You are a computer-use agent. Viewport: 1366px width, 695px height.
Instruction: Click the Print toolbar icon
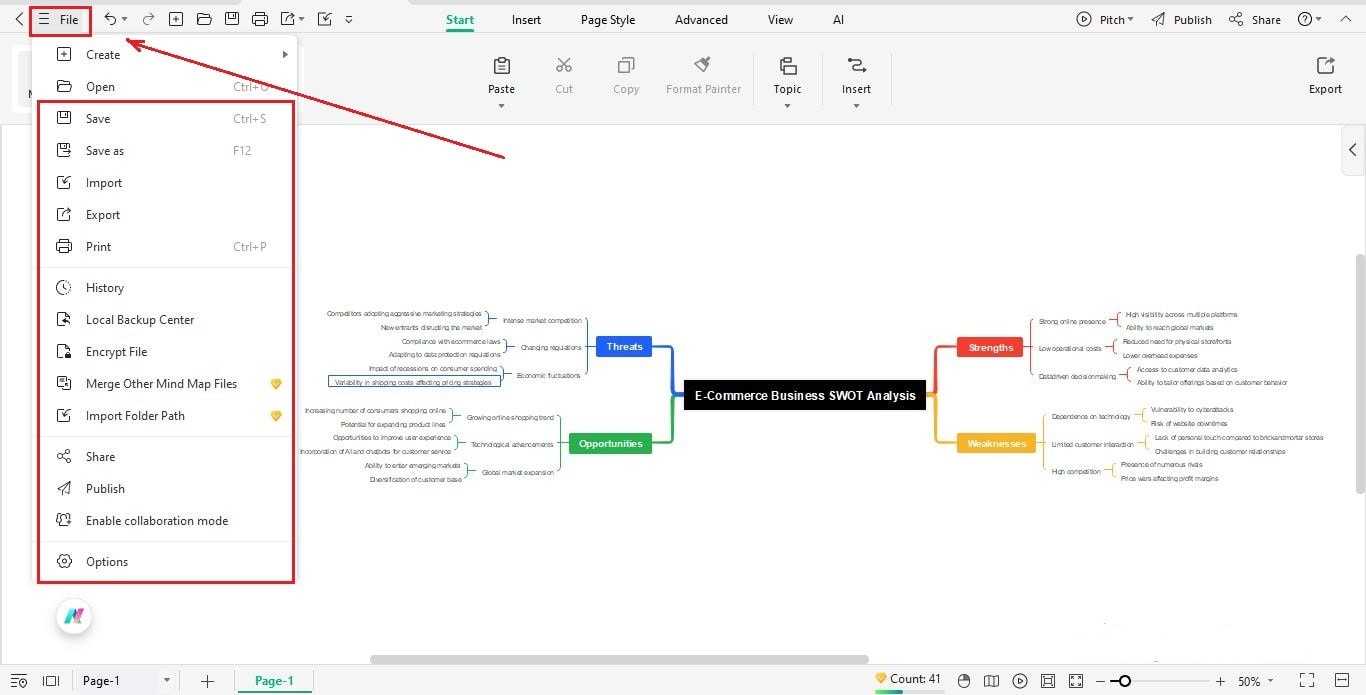[x=260, y=19]
